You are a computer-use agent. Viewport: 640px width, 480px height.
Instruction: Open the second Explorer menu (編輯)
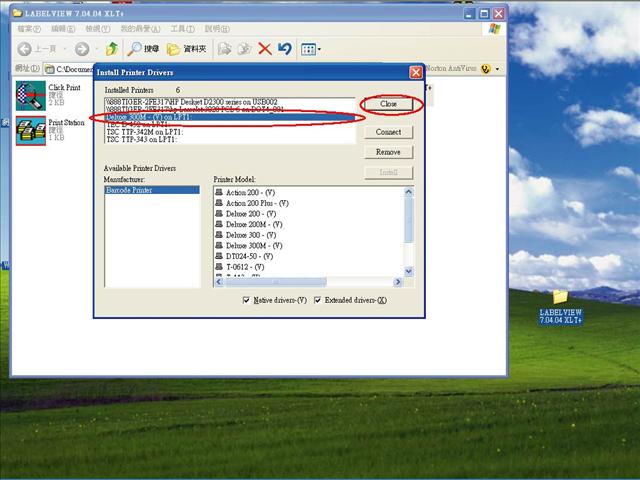[63, 29]
